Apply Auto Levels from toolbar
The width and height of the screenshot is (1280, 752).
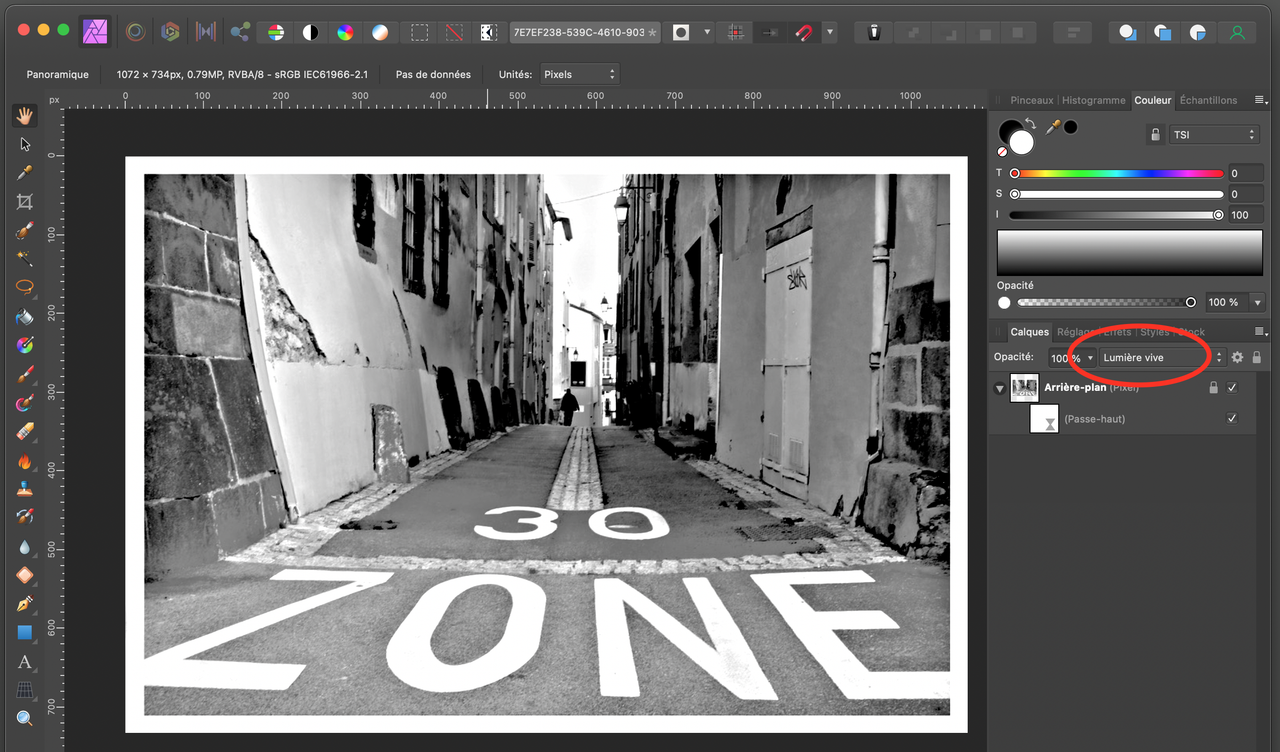point(276,32)
